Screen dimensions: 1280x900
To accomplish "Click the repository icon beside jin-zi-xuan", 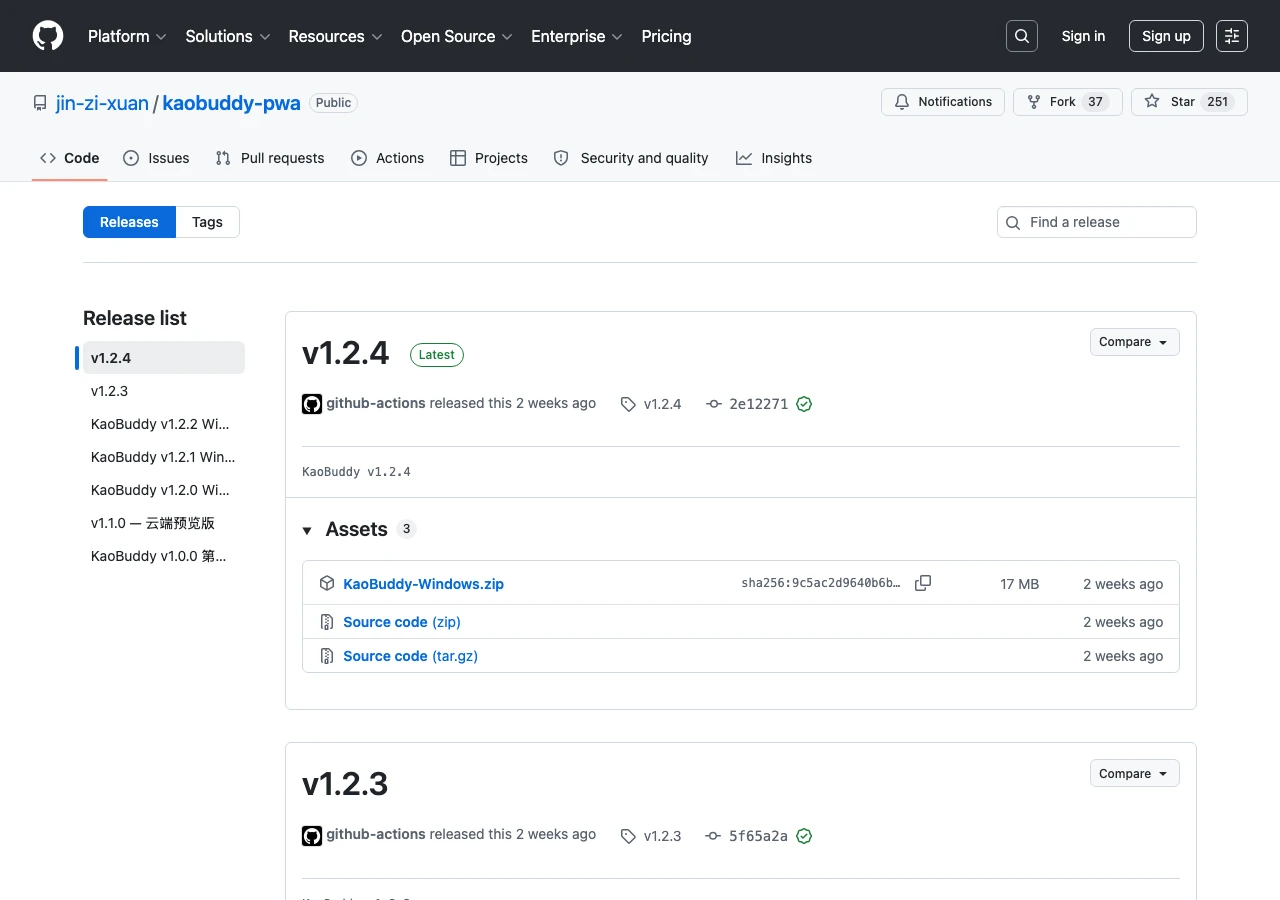I will coord(40,103).
